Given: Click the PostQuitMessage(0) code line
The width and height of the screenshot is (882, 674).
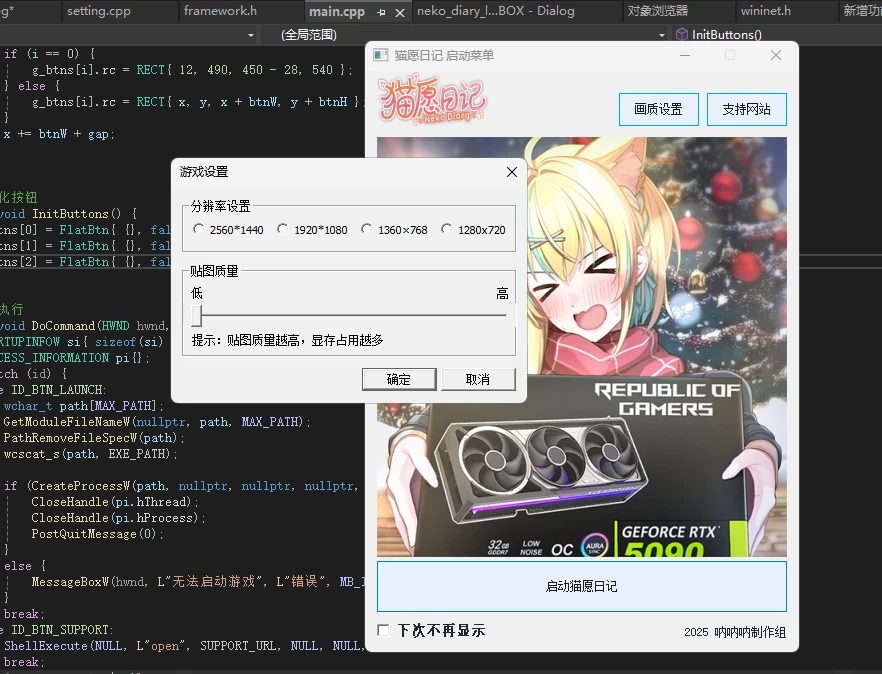Looking at the screenshot, I should [97, 533].
